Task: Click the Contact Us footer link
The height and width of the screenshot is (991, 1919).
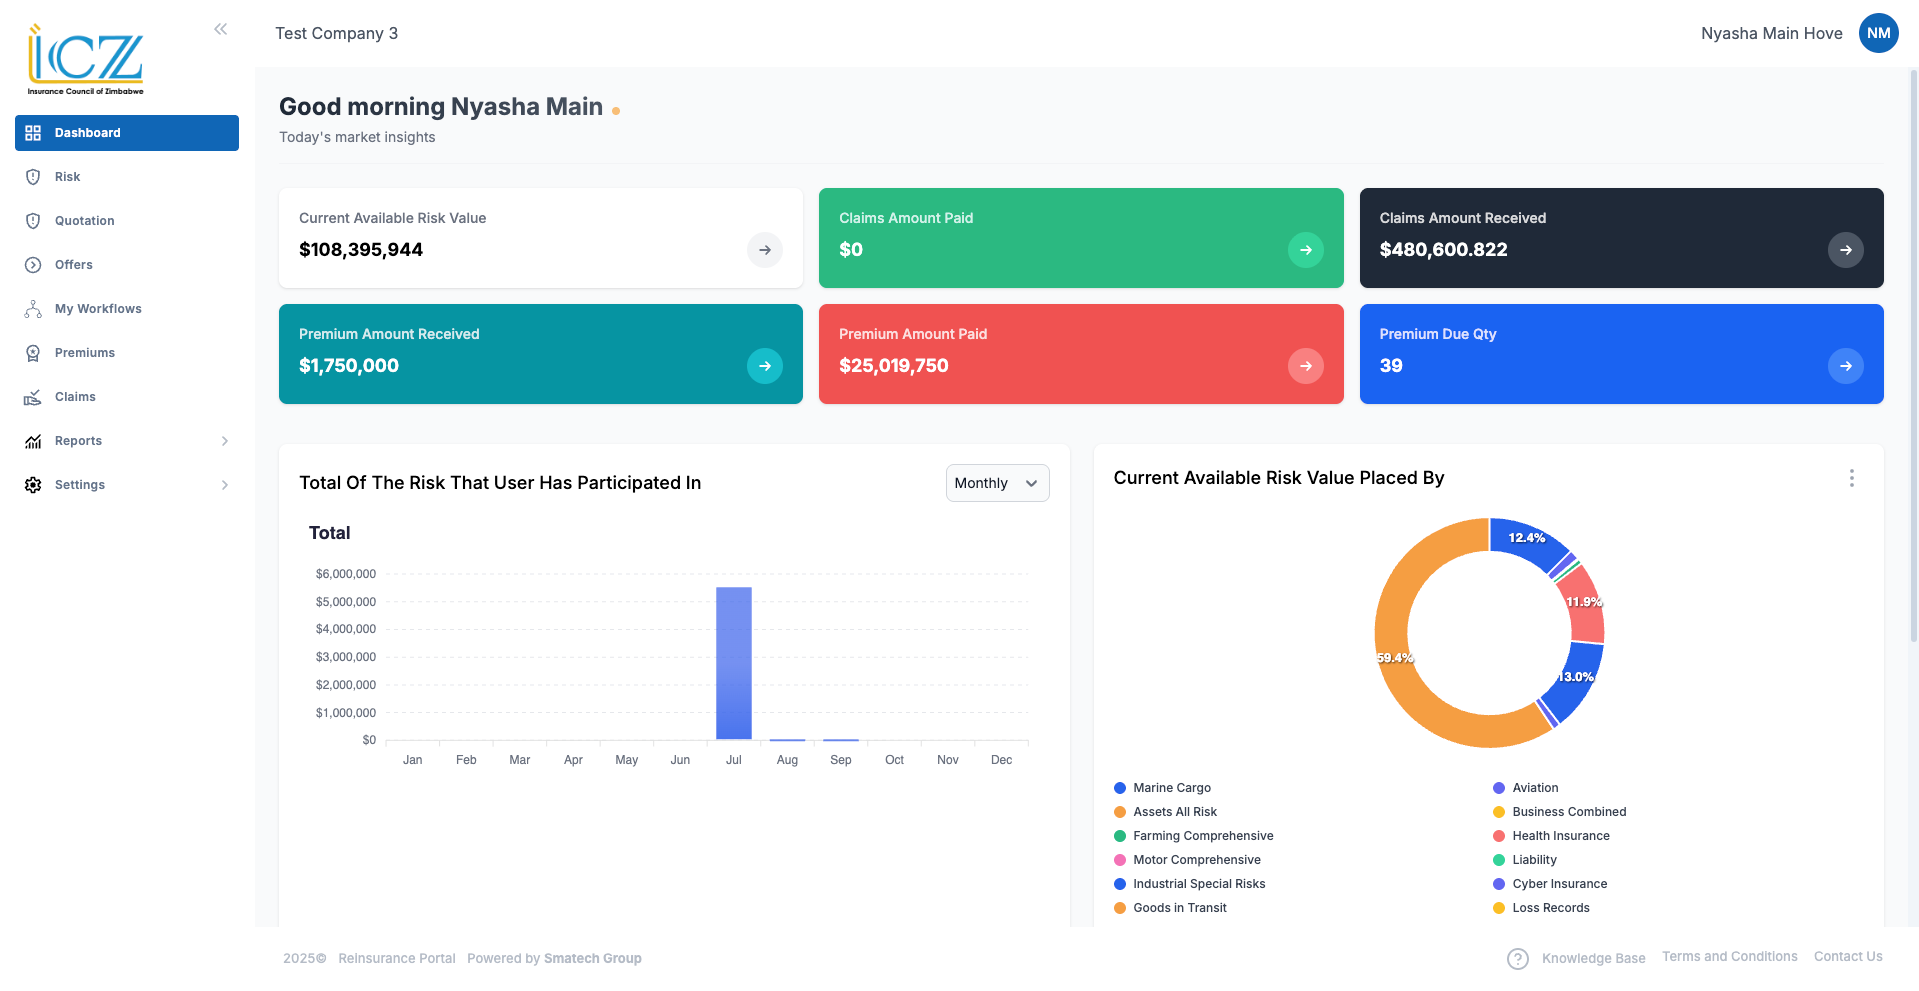Action: point(1847,957)
